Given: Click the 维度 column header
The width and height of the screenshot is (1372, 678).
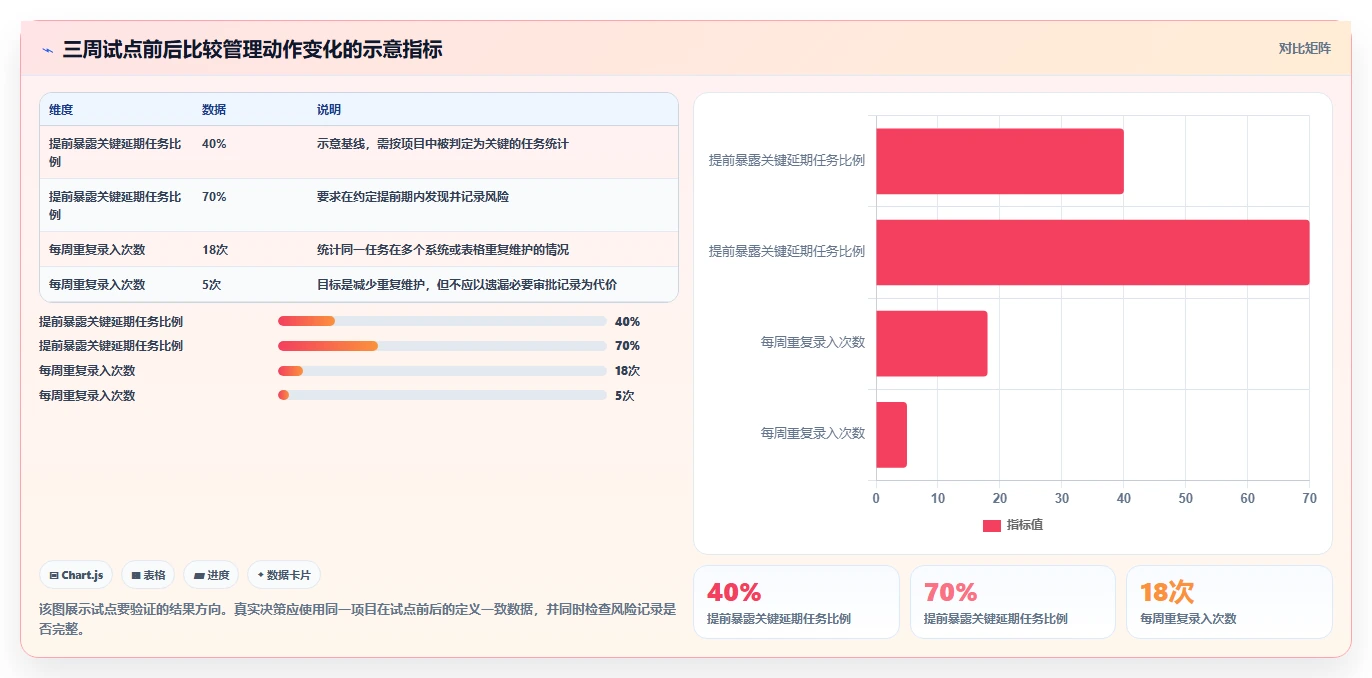Looking at the screenshot, I should click(61, 110).
